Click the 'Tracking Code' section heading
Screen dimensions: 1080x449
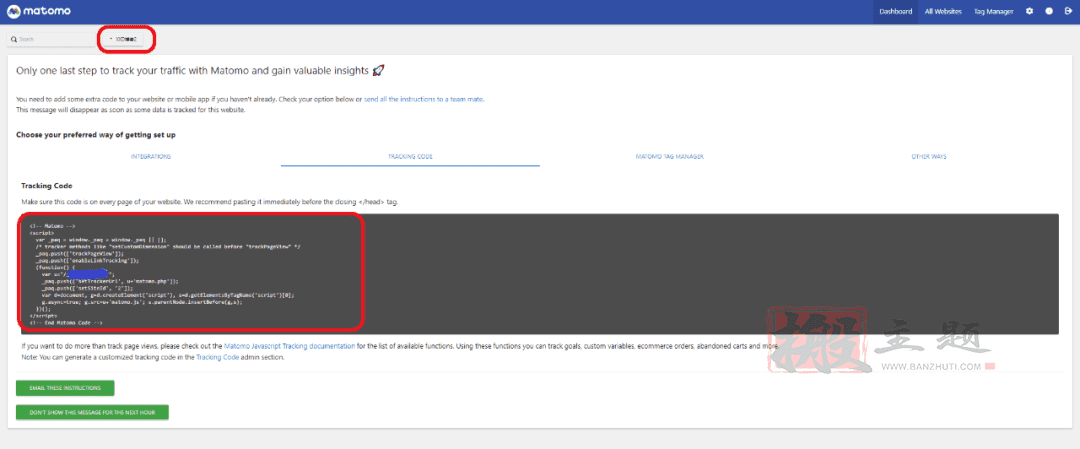tap(47, 186)
